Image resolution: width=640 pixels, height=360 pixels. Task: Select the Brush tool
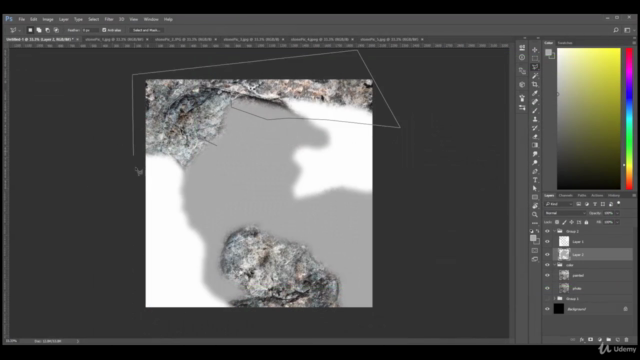[535, 111]
